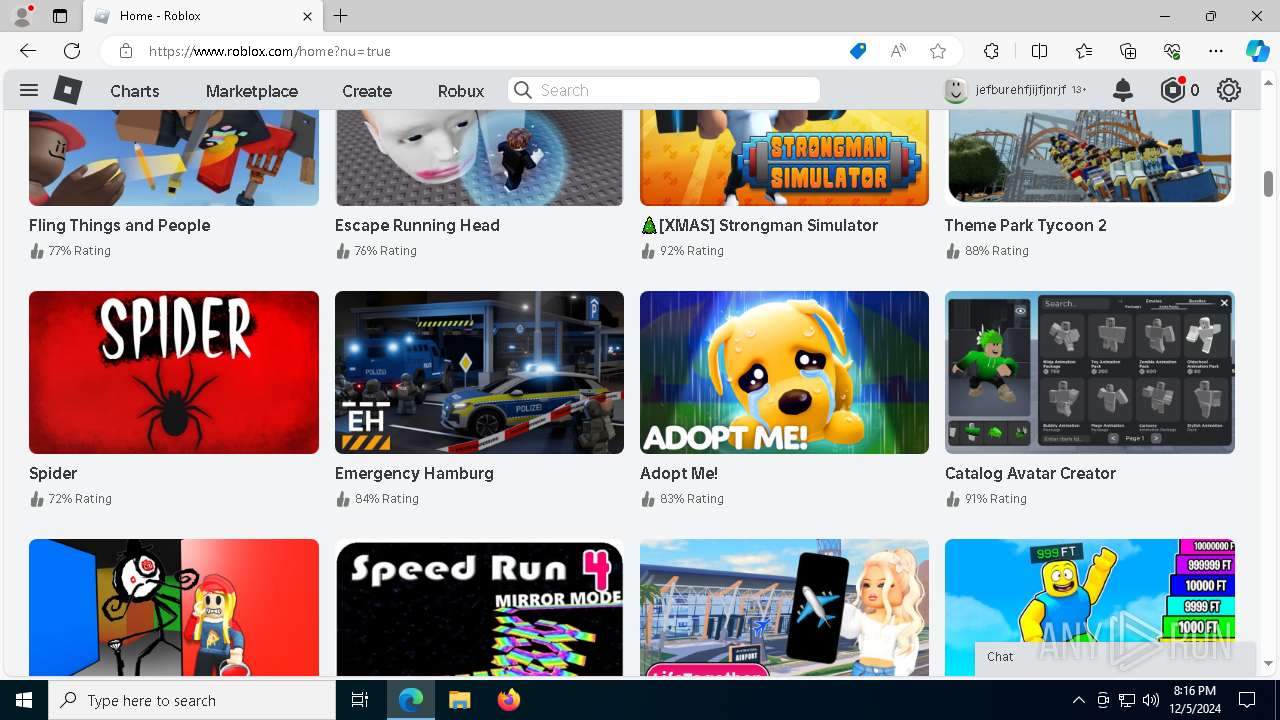Select the Theme Park Tycoon 2 thumbnail

pos(1090,157)
